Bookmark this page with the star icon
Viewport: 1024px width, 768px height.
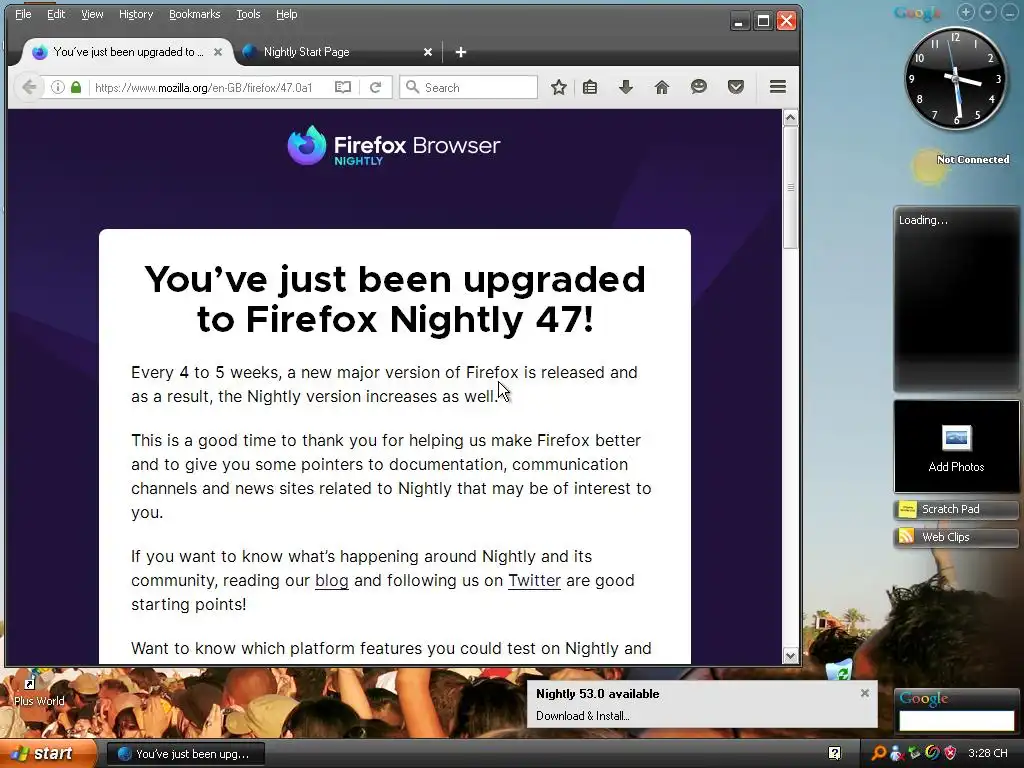(558, 87)
